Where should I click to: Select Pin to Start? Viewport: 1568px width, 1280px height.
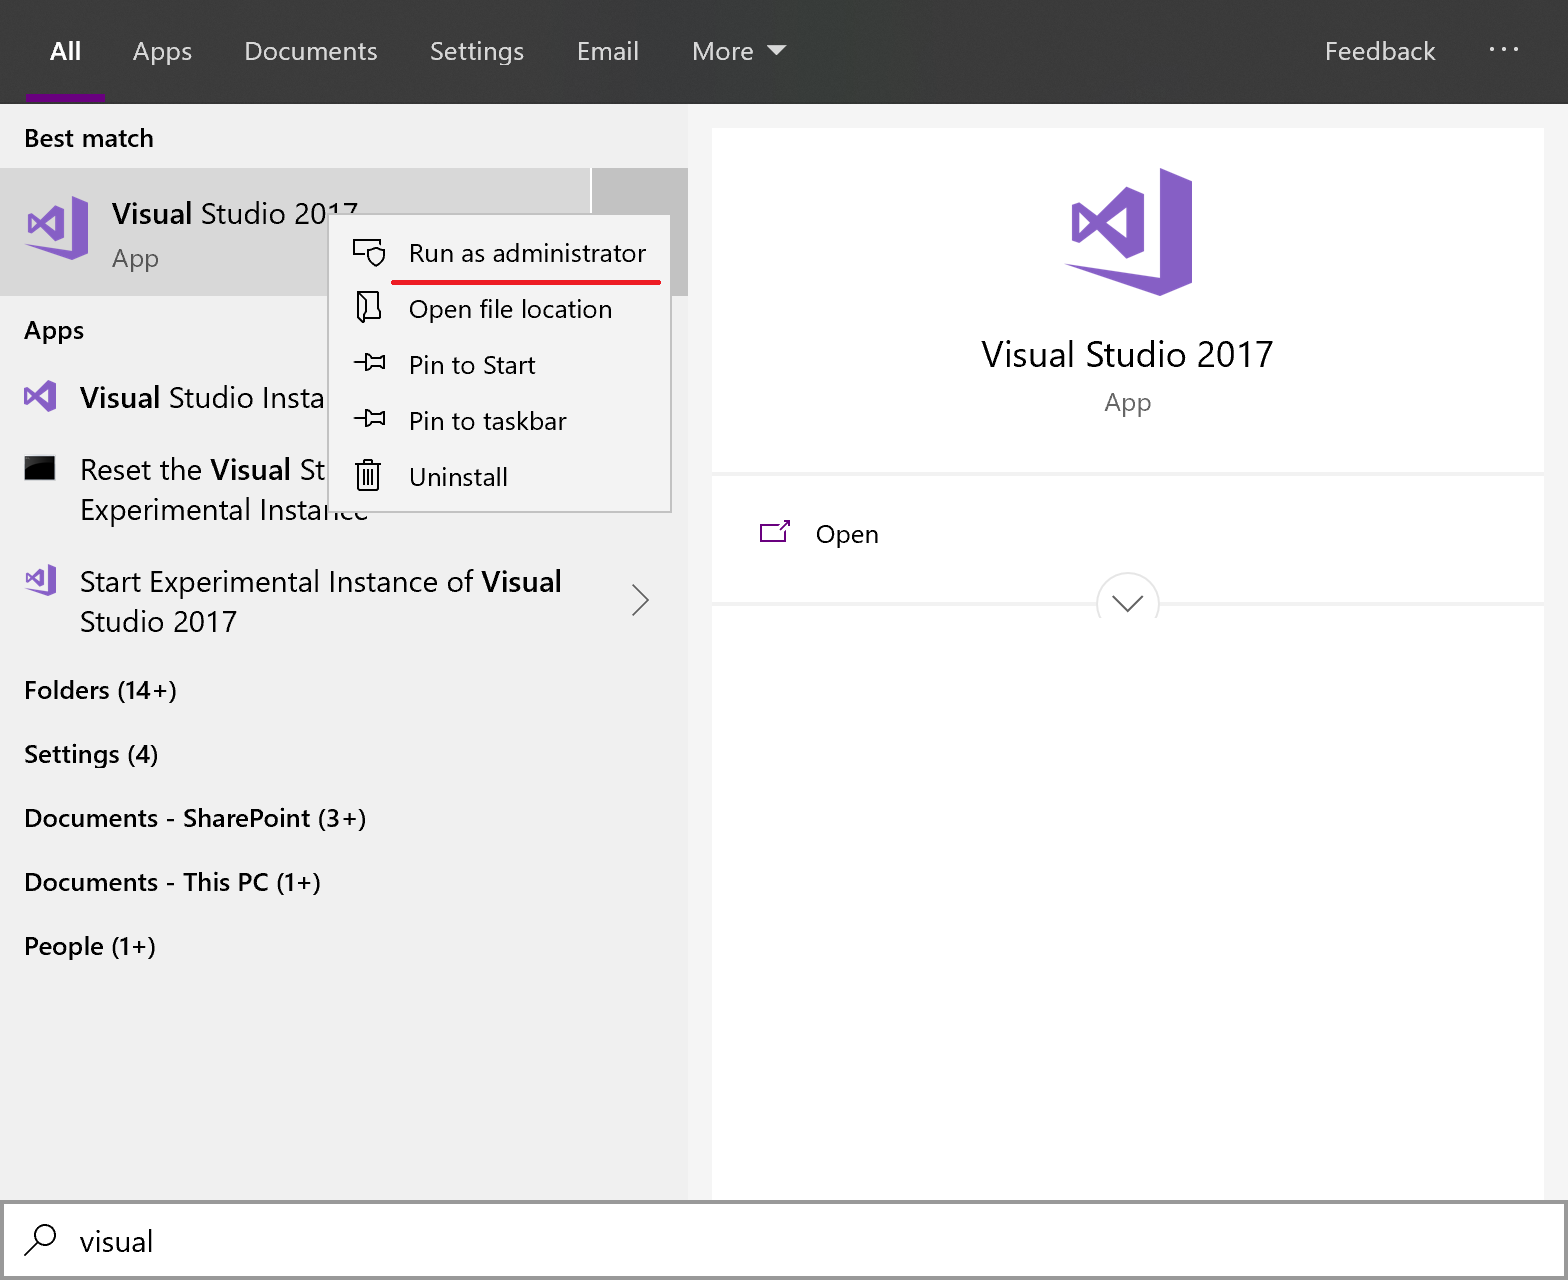500,365
